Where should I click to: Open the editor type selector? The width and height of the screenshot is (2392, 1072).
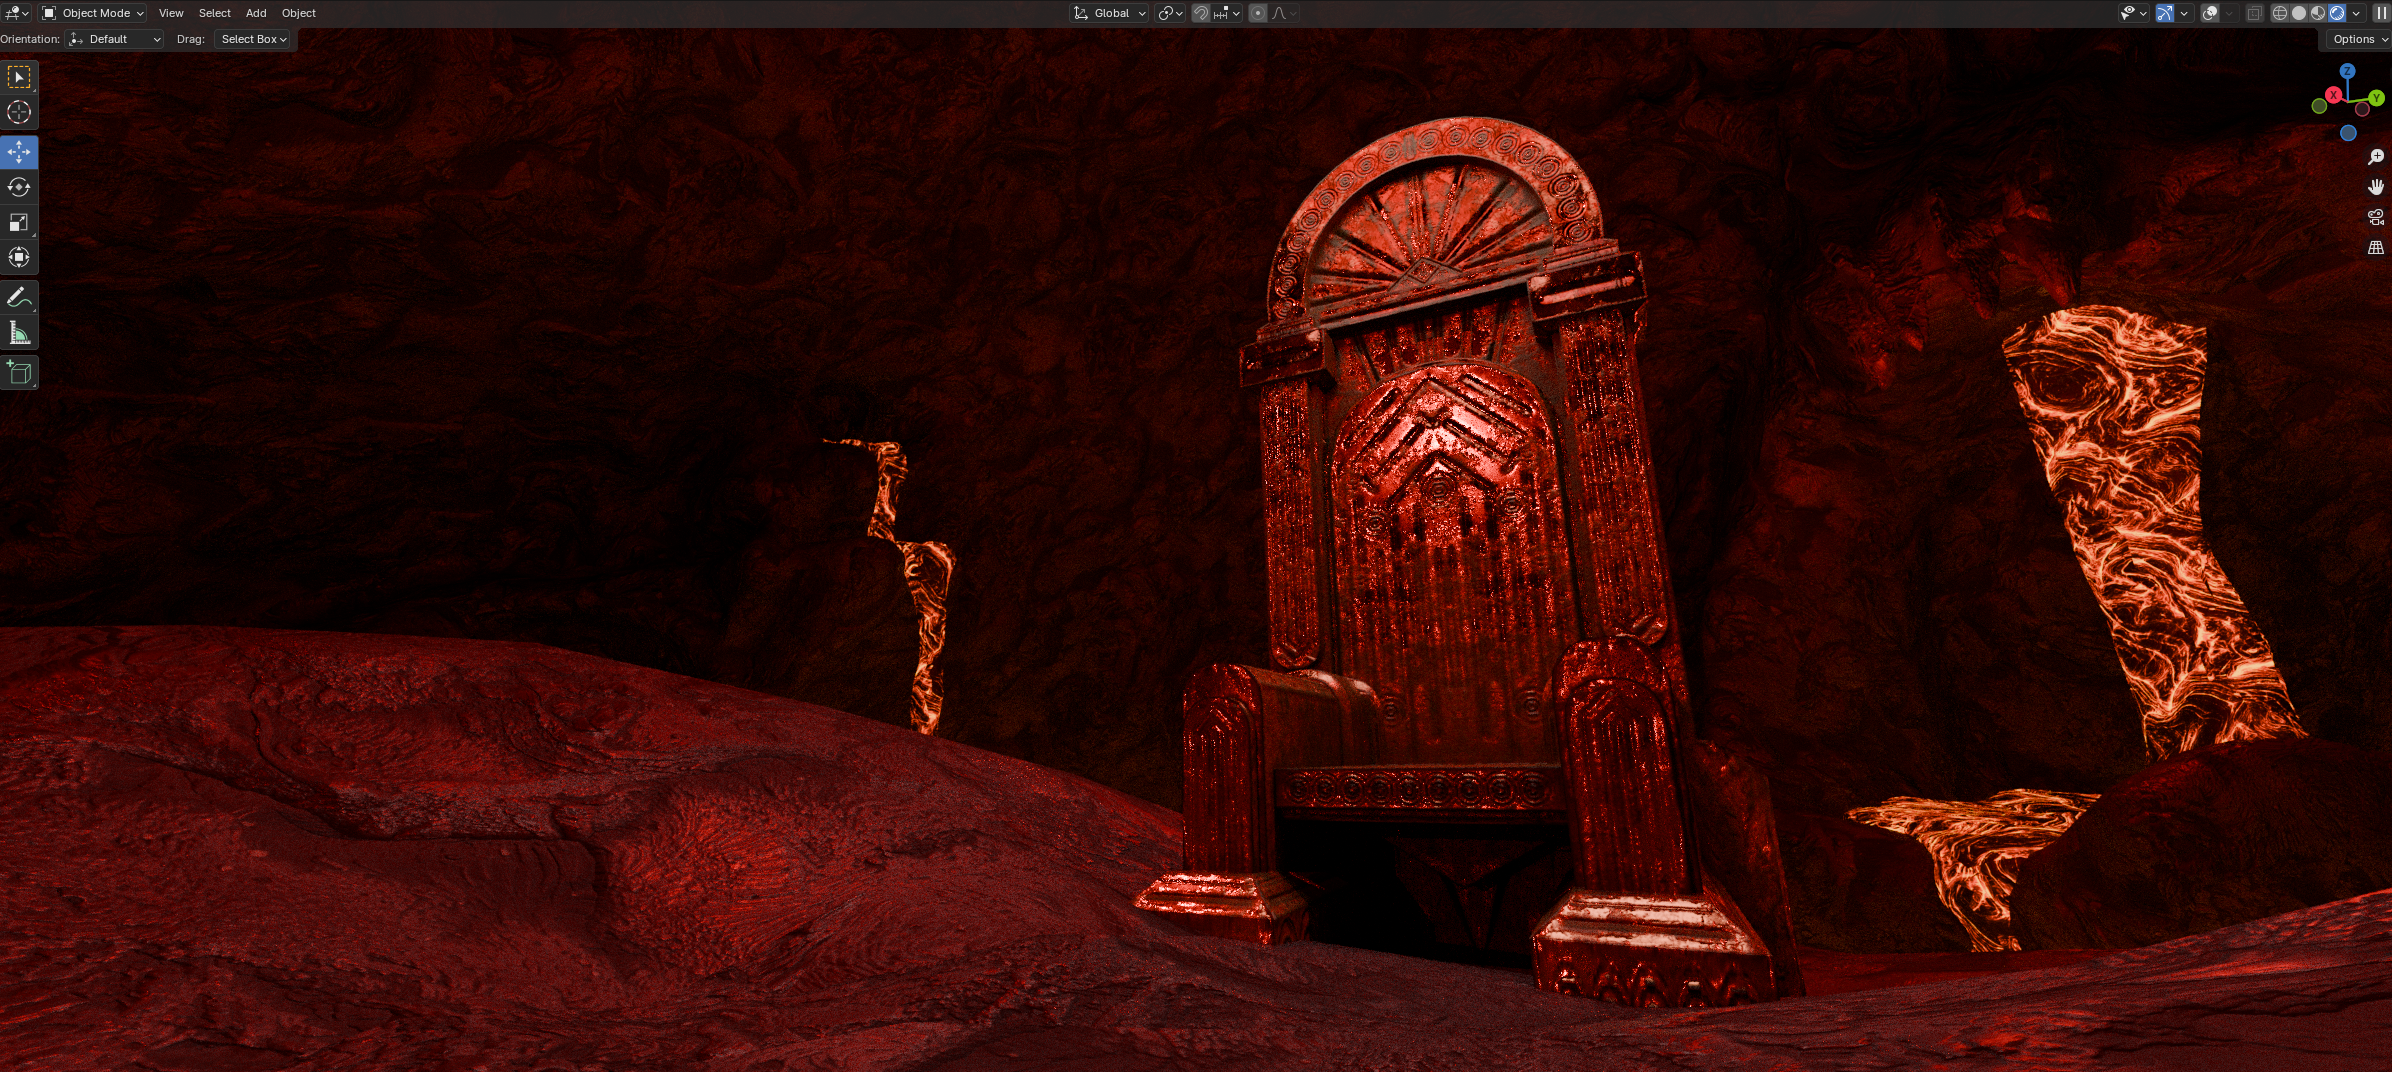pos(17,13)
